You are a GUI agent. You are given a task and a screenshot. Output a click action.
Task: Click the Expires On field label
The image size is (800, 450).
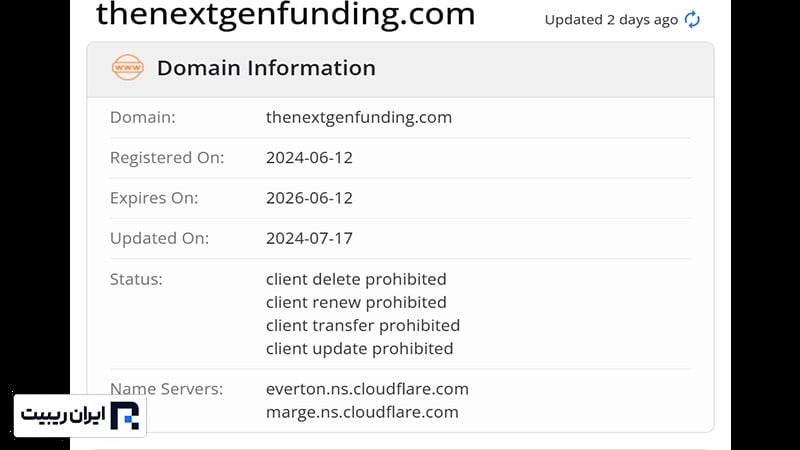(x=154, y=198)
